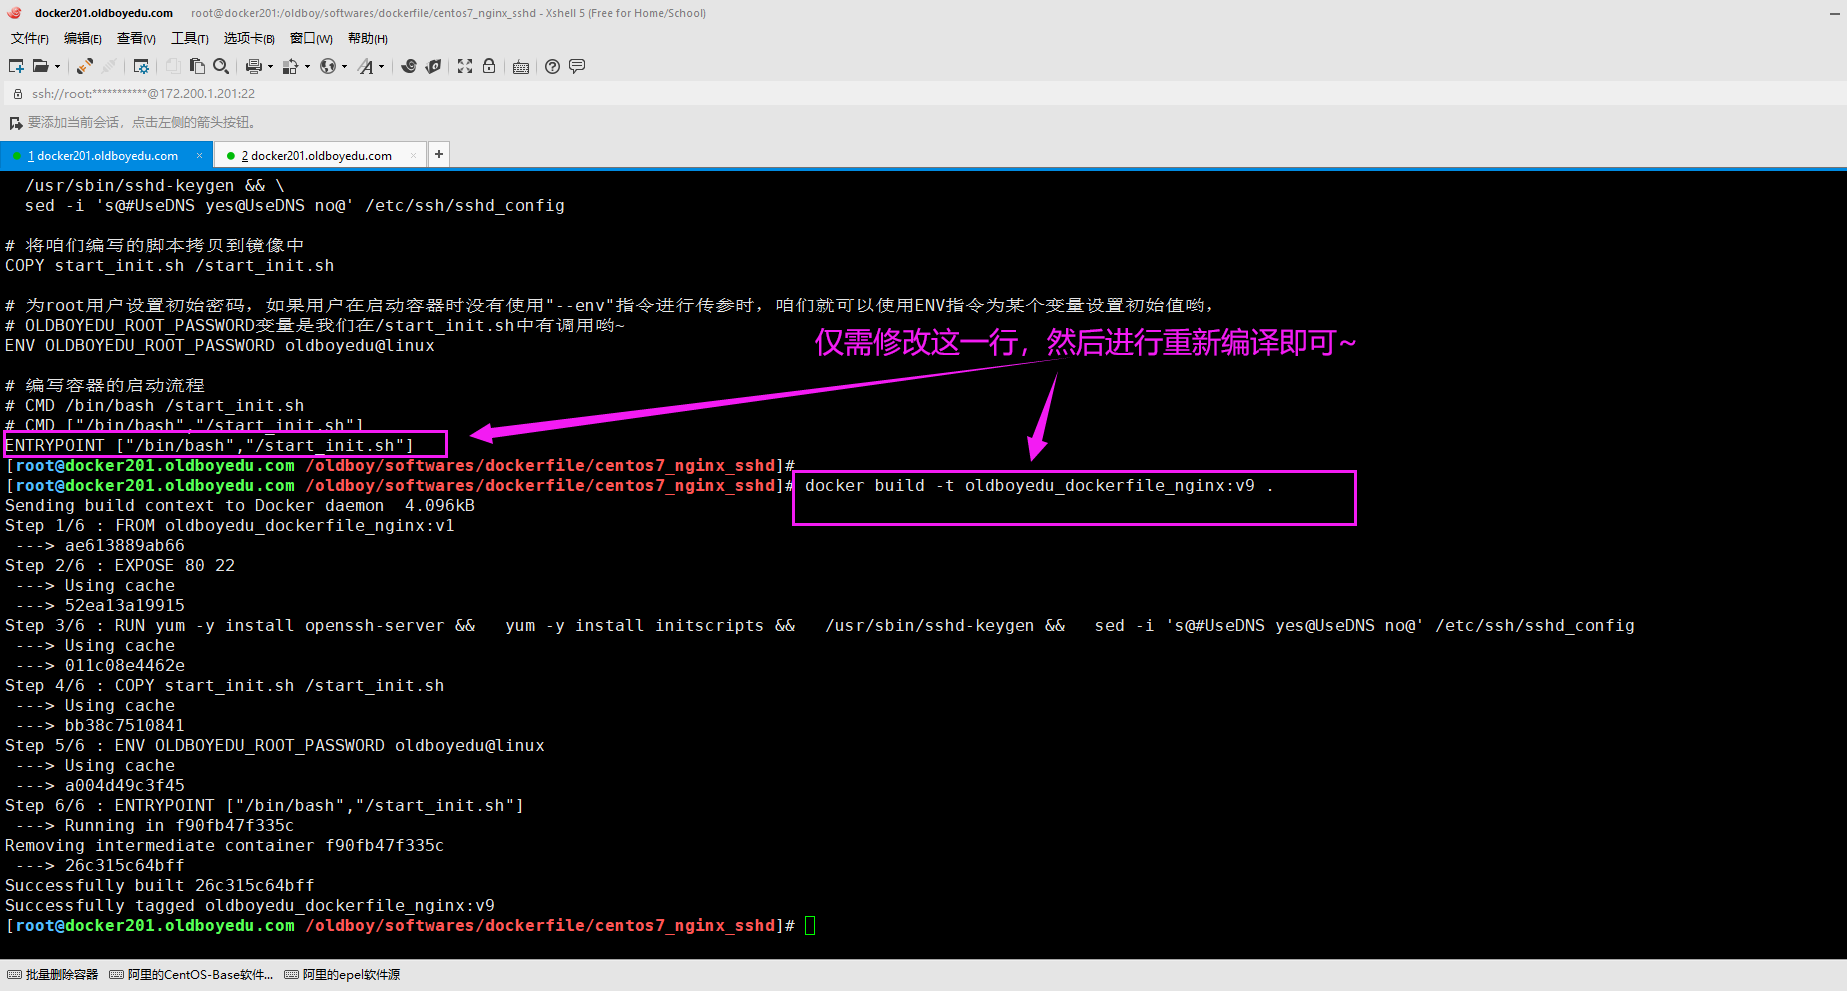Screen dimensions: 1847x991
Task: Click the Reconnect plug icon
Action: [x=85, y=66]
